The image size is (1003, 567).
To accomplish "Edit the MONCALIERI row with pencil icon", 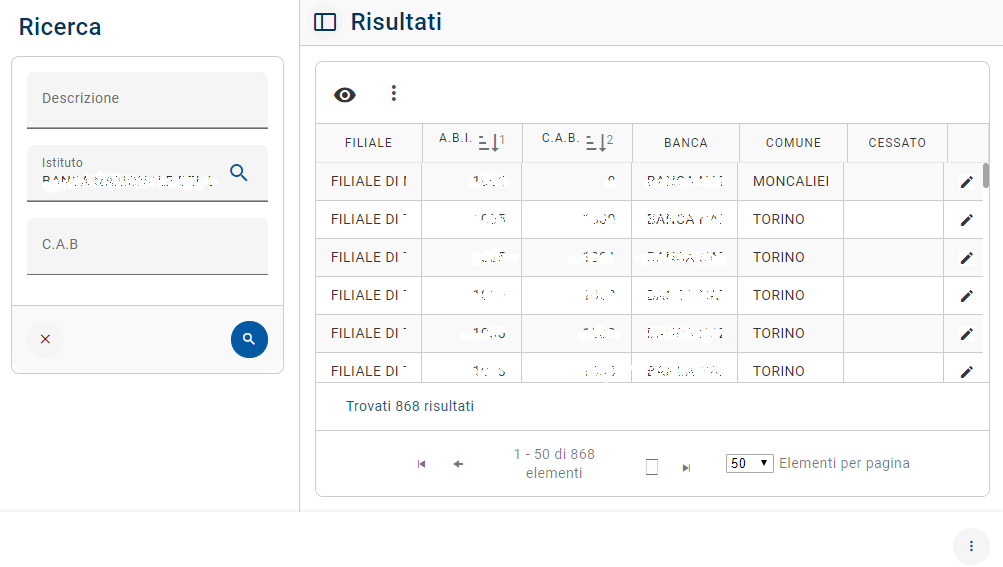I will [x=966, y=182].
